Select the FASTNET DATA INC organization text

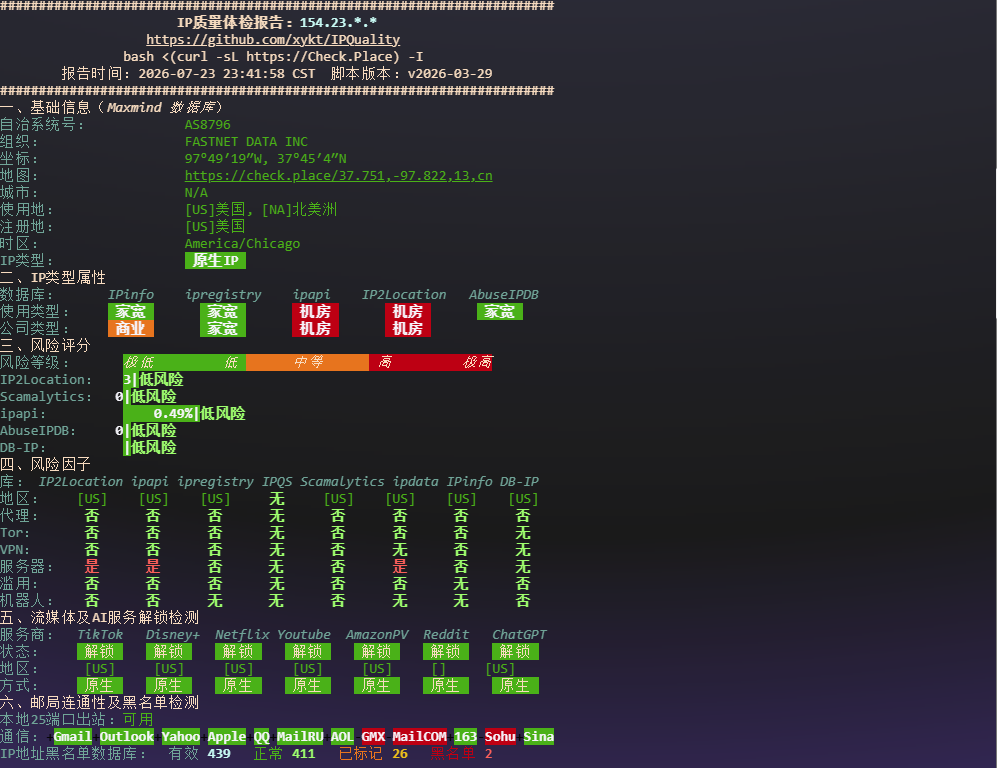click(246, 142)
